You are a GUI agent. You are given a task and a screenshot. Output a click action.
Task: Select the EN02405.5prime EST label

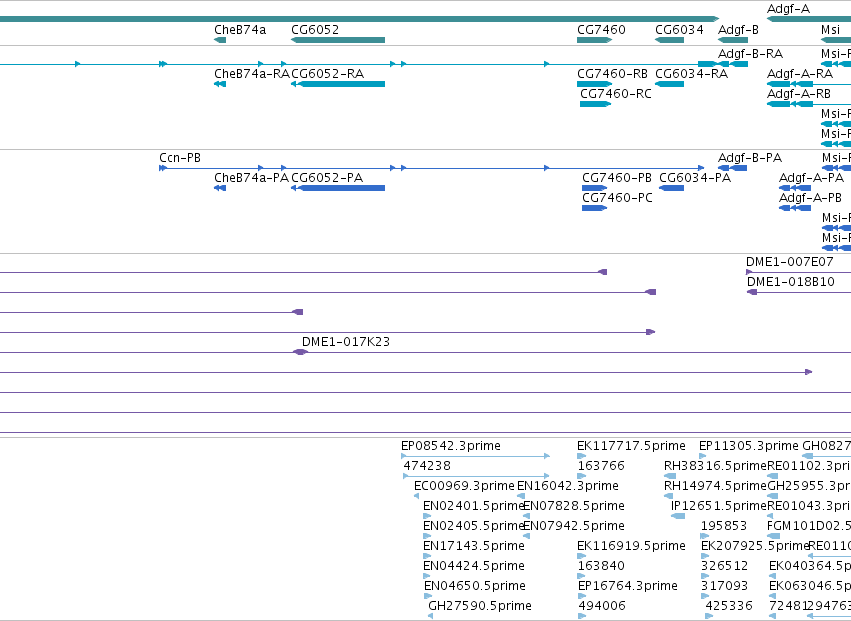[473, 526]
